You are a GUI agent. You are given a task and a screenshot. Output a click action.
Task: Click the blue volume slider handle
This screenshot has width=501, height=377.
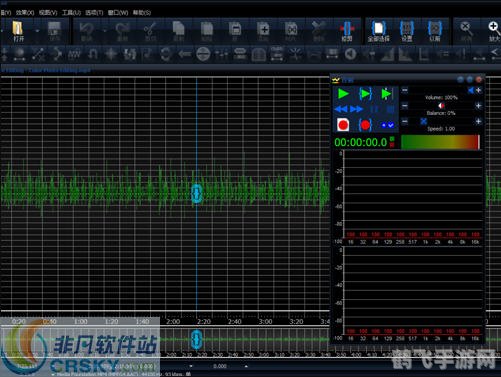[x=470, y=90]
